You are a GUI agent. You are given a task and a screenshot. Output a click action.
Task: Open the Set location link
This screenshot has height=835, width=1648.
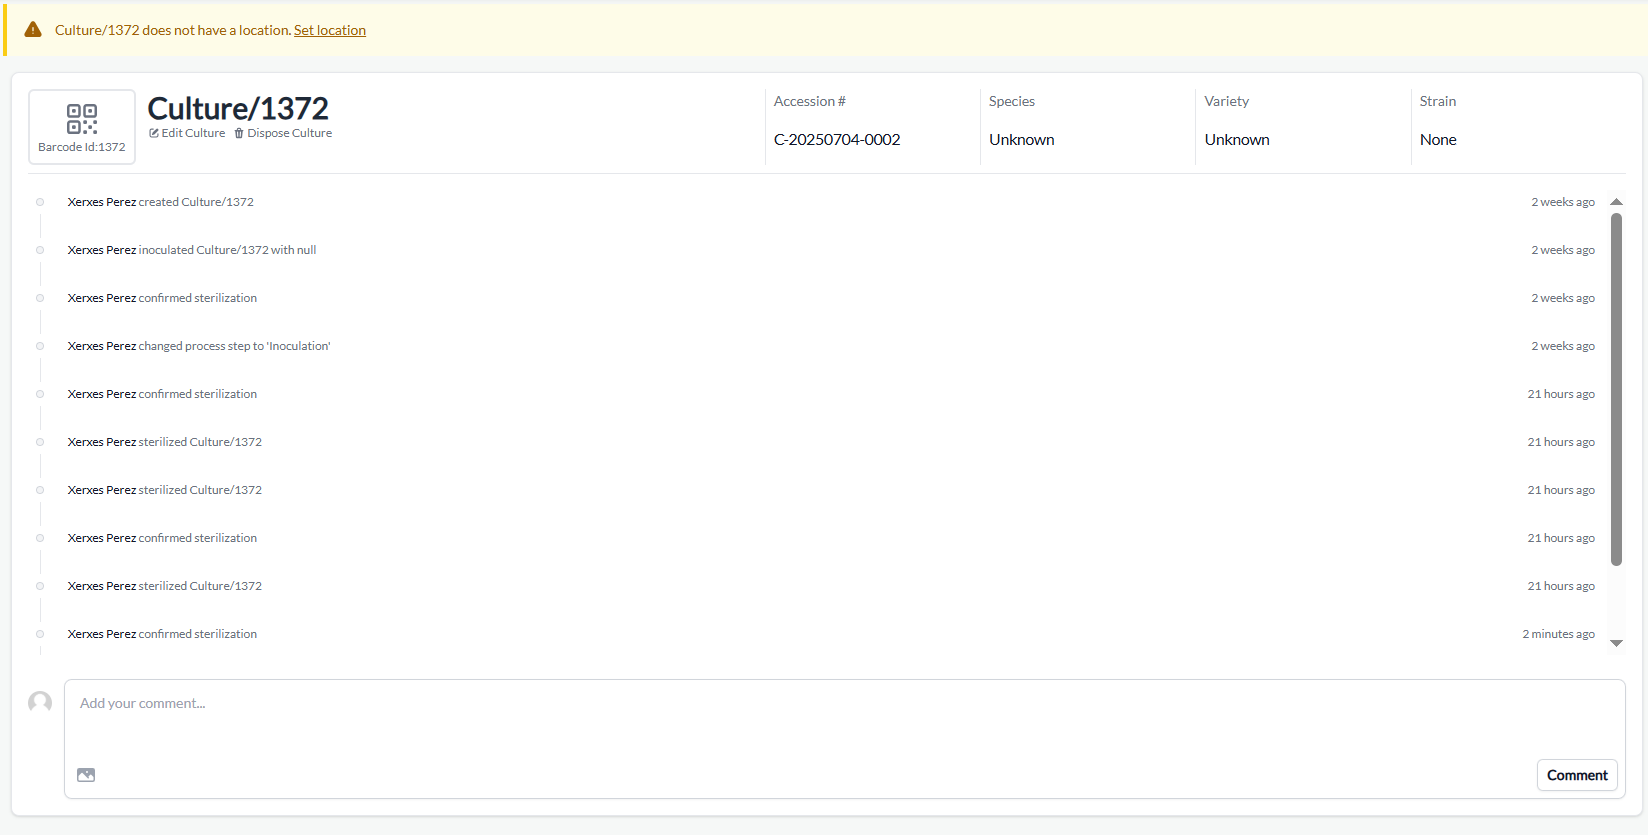pyautogui.click(x=329, y=30)
